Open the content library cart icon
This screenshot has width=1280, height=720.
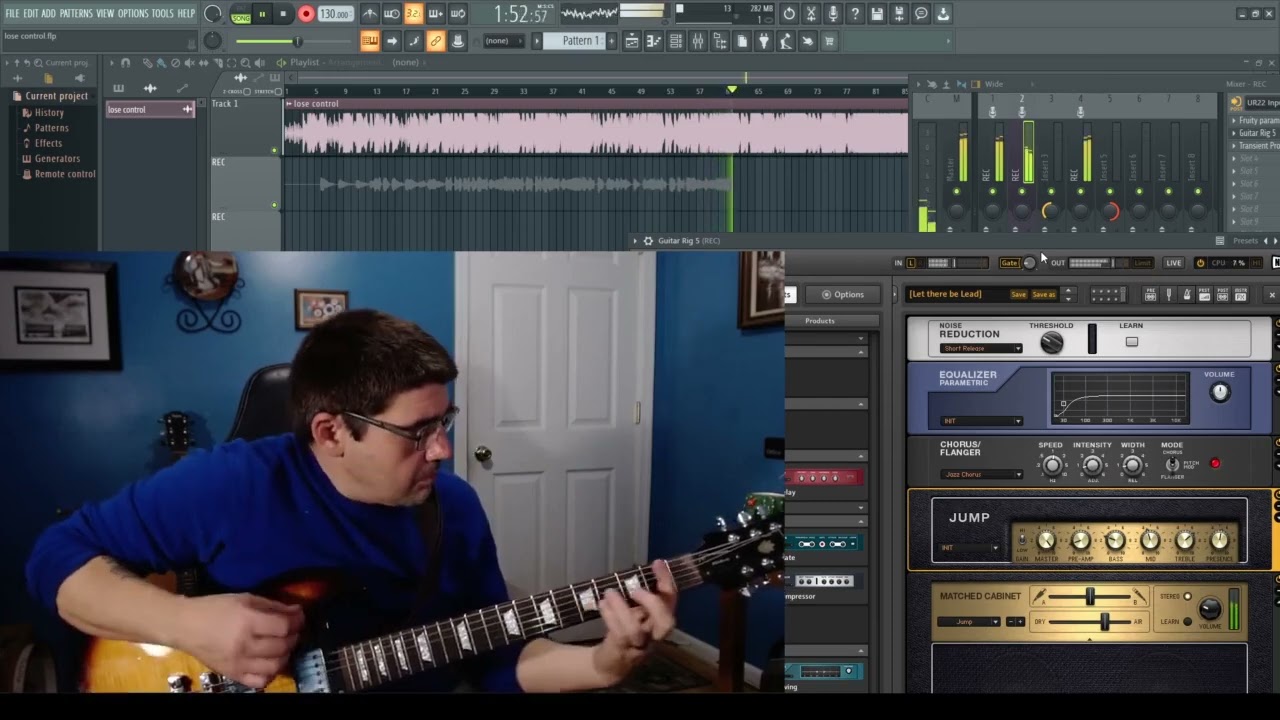point(830,41)
